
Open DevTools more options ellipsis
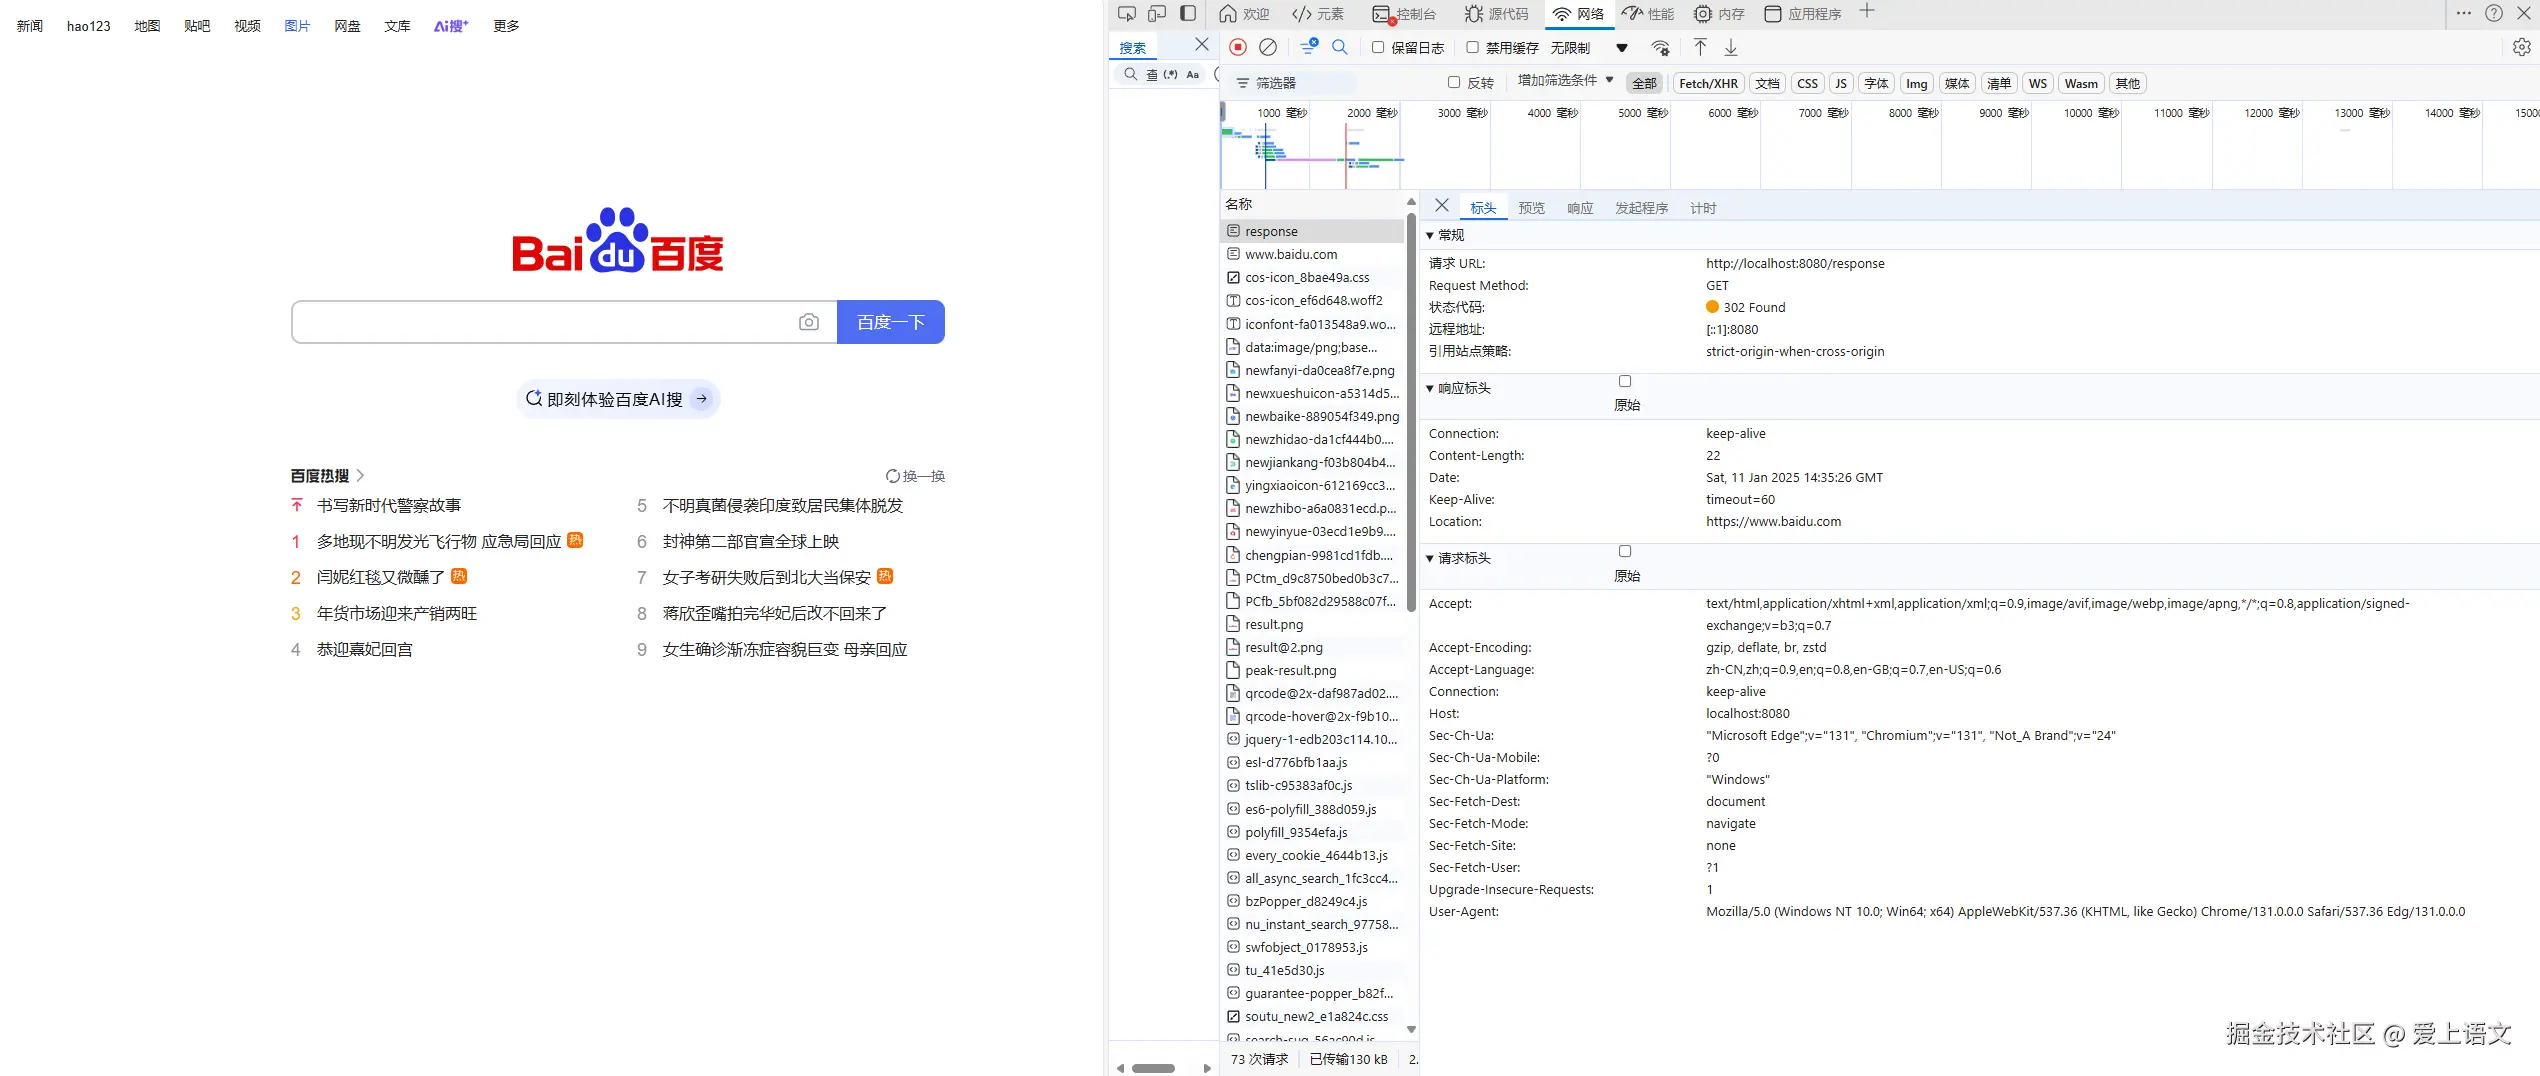pyautogui.click(x=2464, y=14)
